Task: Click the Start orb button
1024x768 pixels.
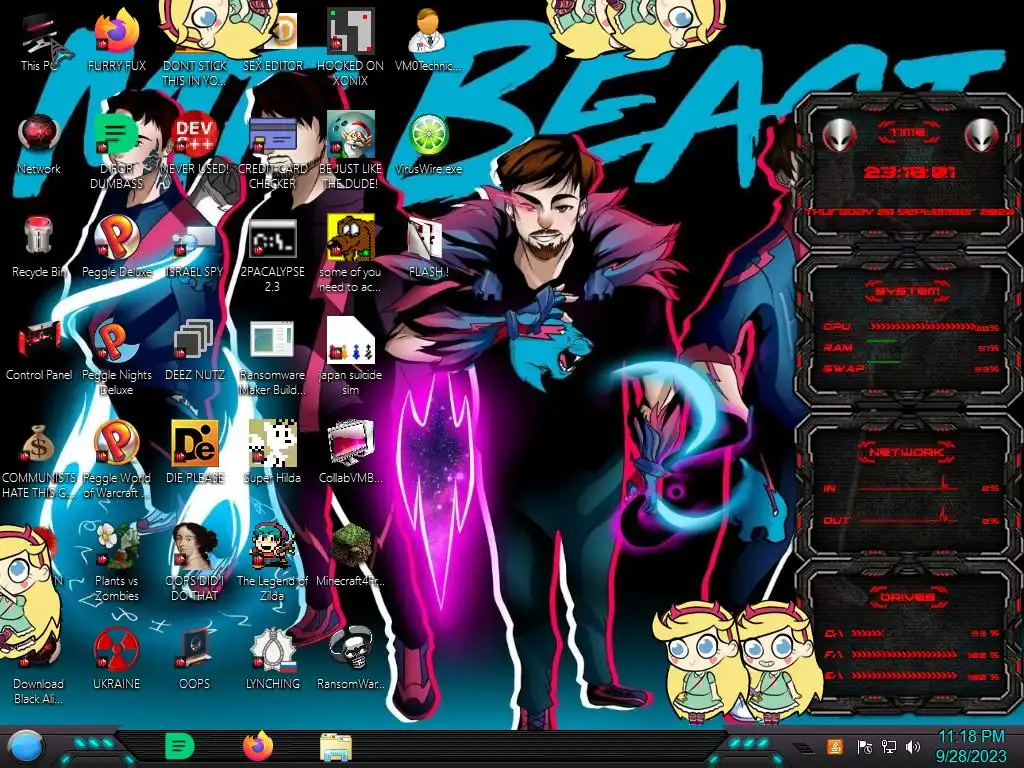Action: coord(26,748)
